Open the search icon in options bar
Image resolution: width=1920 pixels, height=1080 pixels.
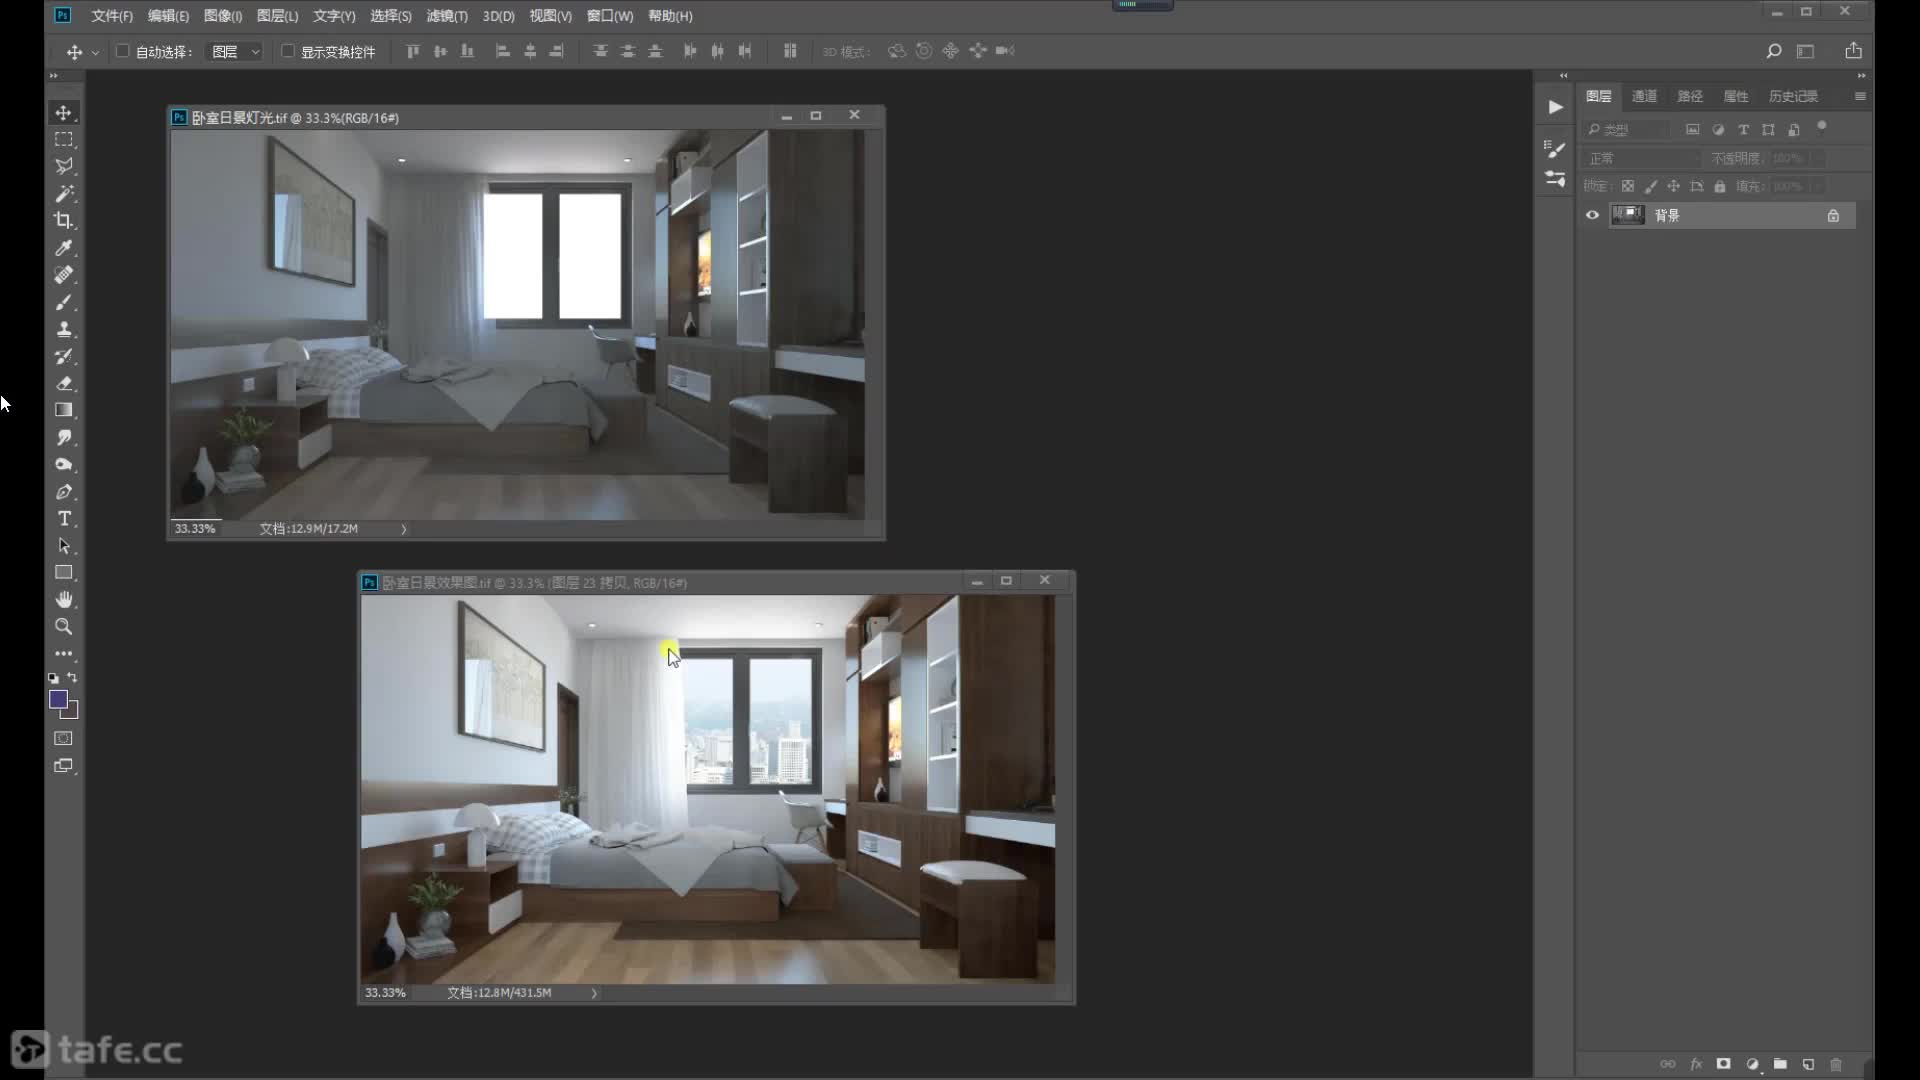click(1773, 51)
